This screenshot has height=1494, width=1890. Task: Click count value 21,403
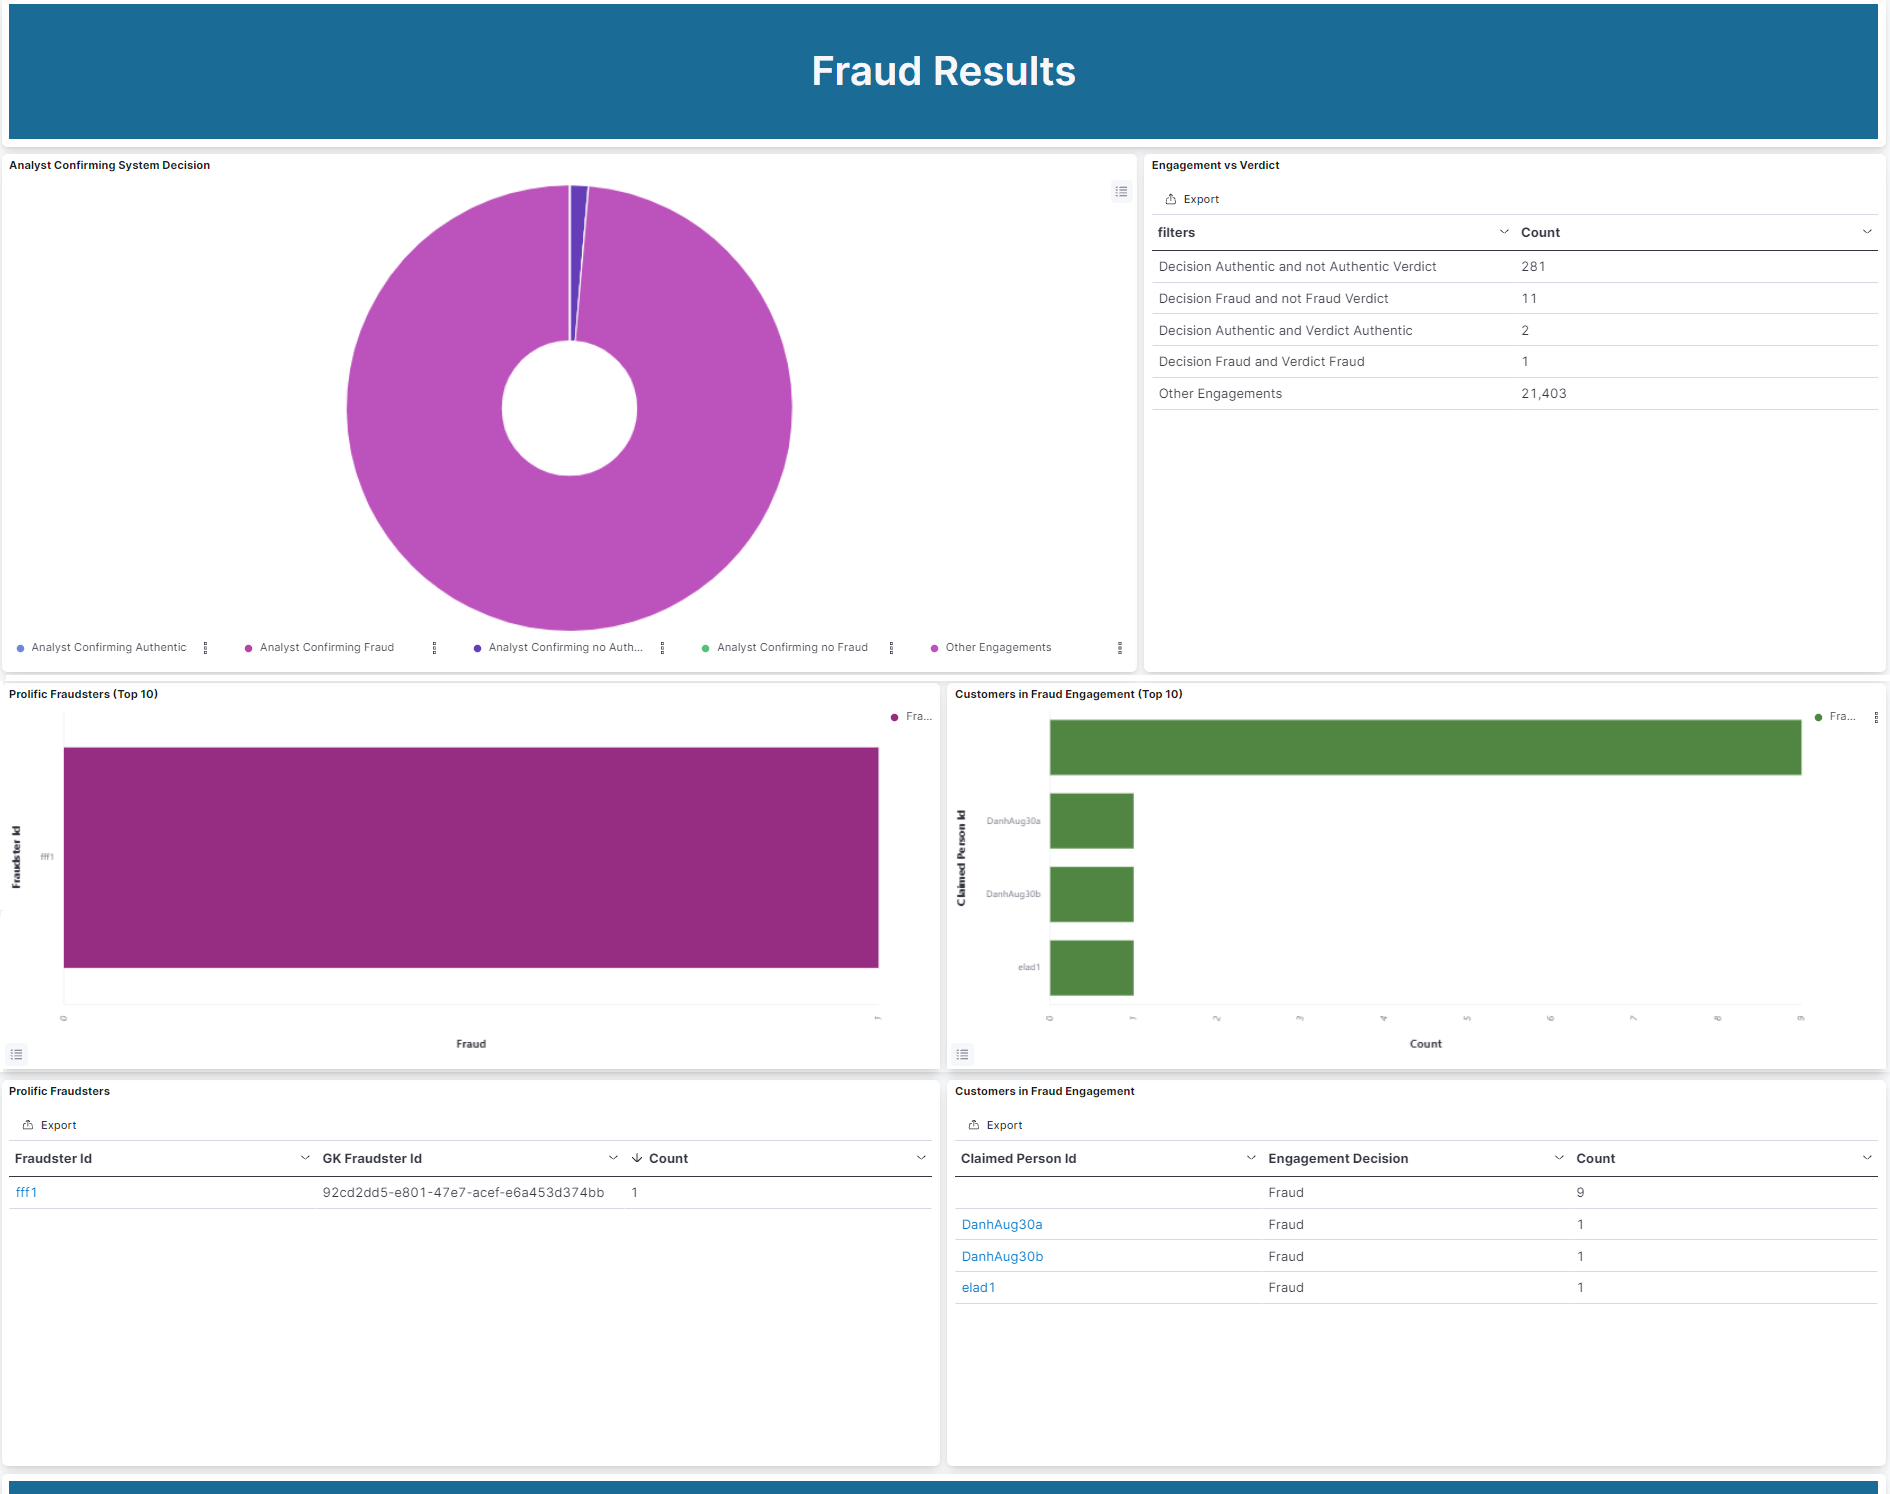coord(1544,394)
